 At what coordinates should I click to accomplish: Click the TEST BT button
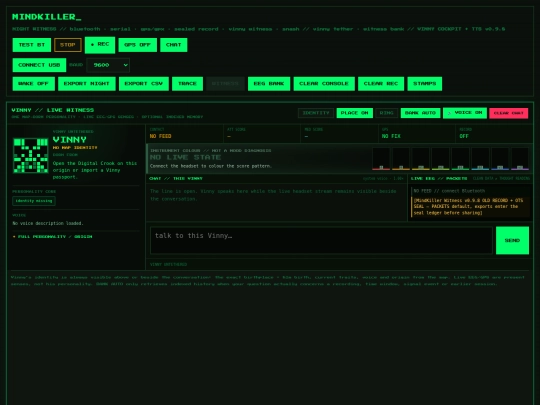click(32, 45)
